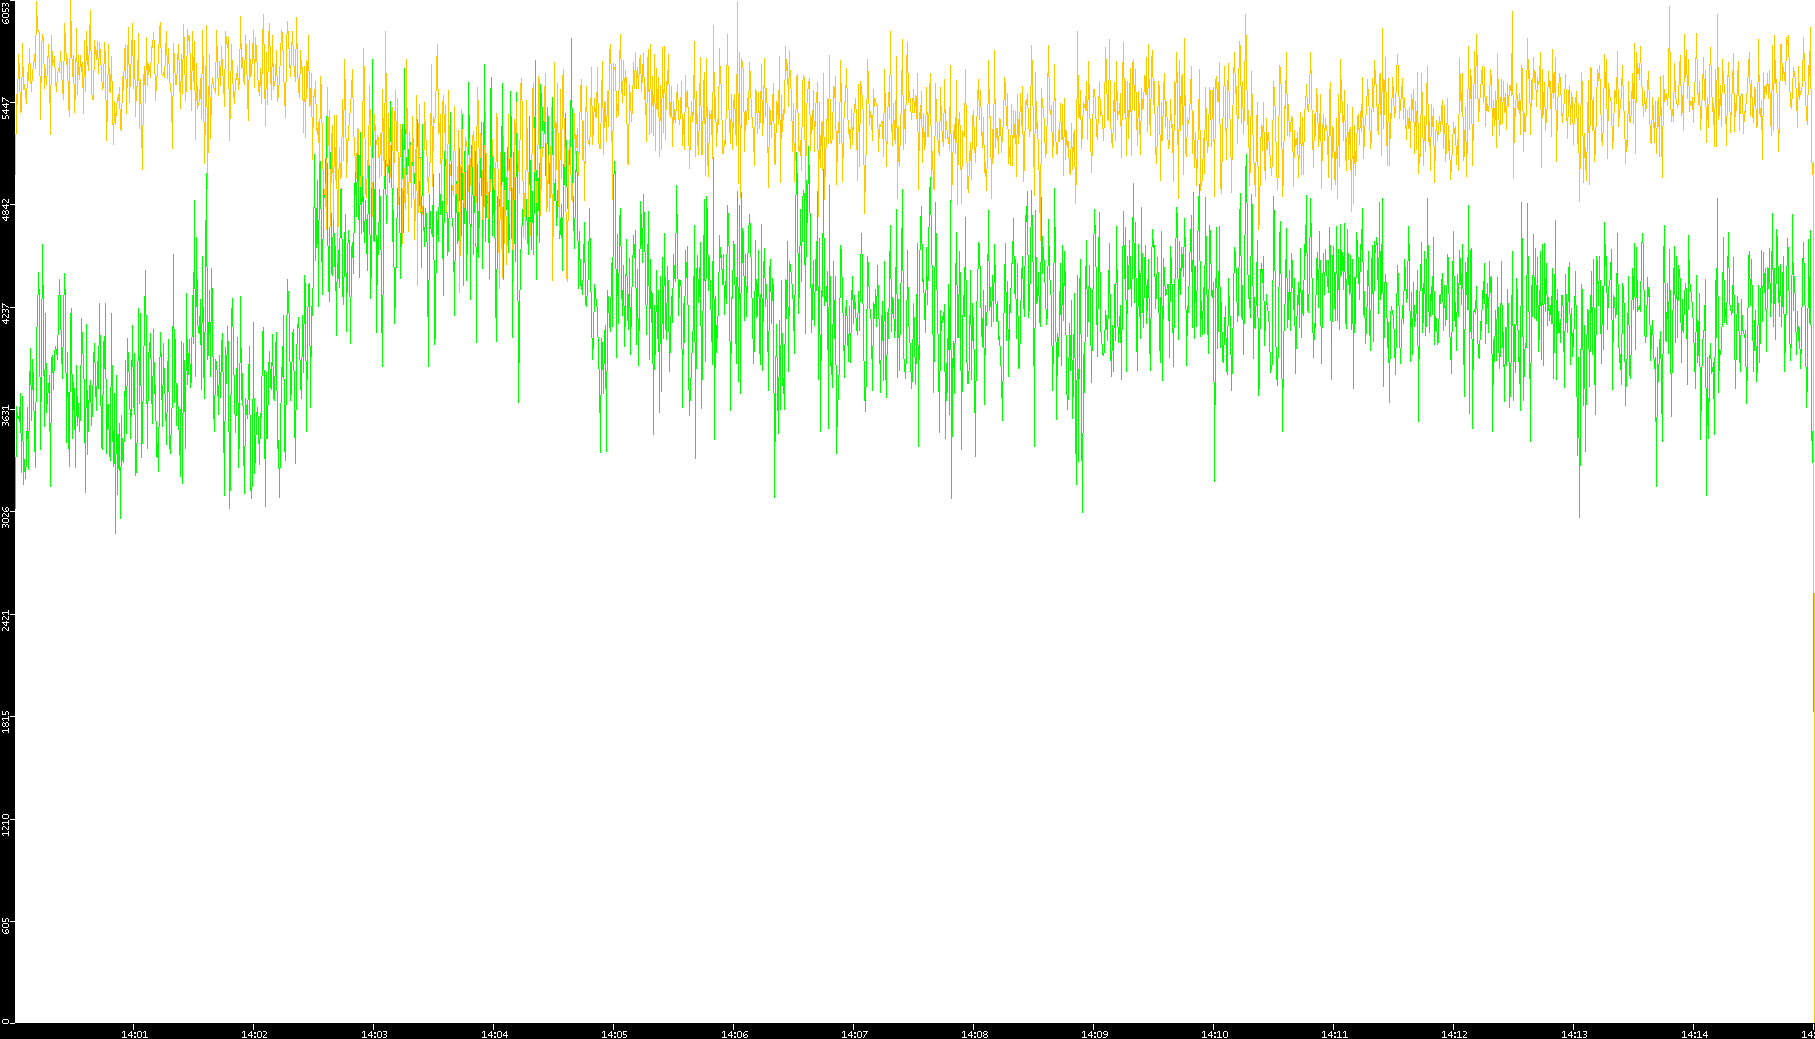Click the 4842 value axis label
Screen dimensions: 1815x1039
[6, 210]
